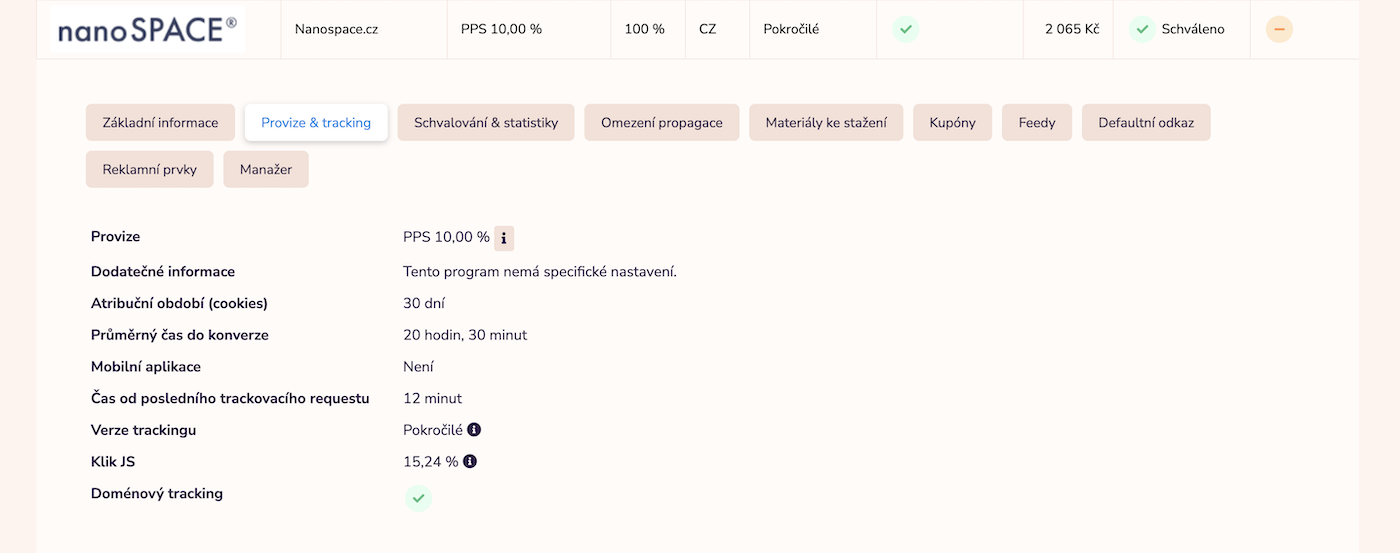This screenshot has width=1400, height=553.
Task: Click the green checkmark in the program row
Action: tap(905, 29)
